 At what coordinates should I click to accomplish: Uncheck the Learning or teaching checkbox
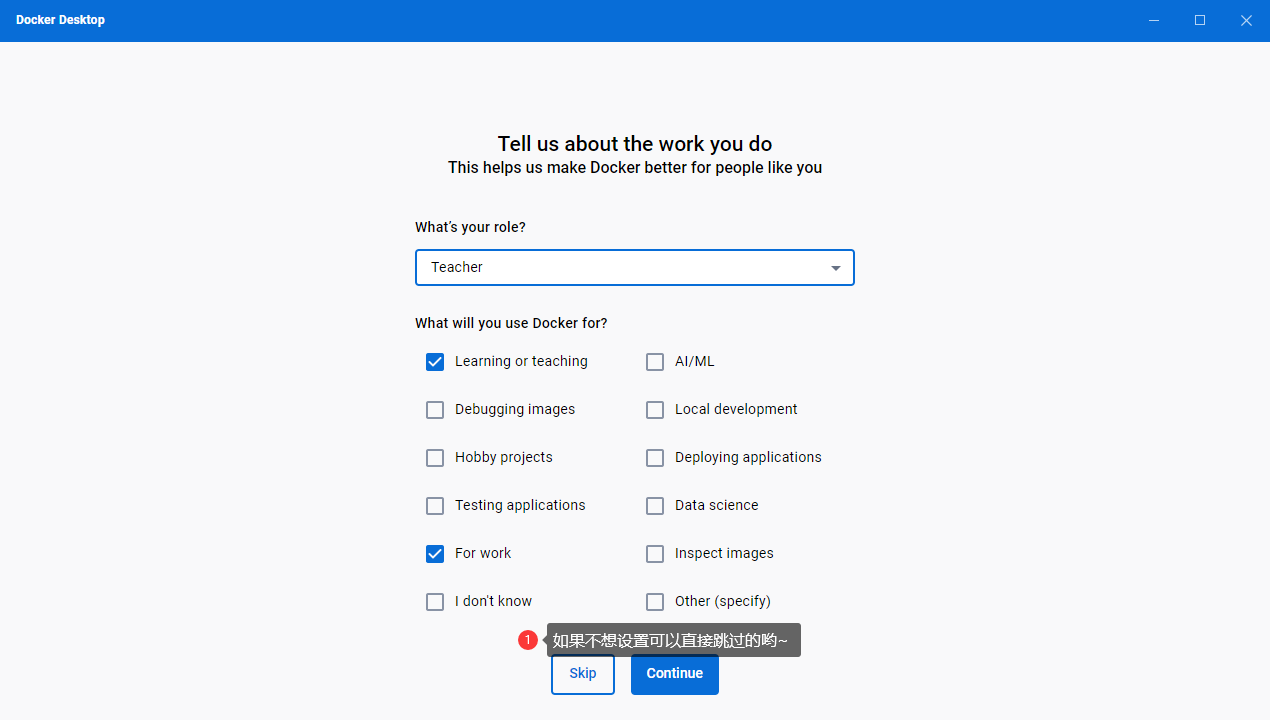pos(435,362)
